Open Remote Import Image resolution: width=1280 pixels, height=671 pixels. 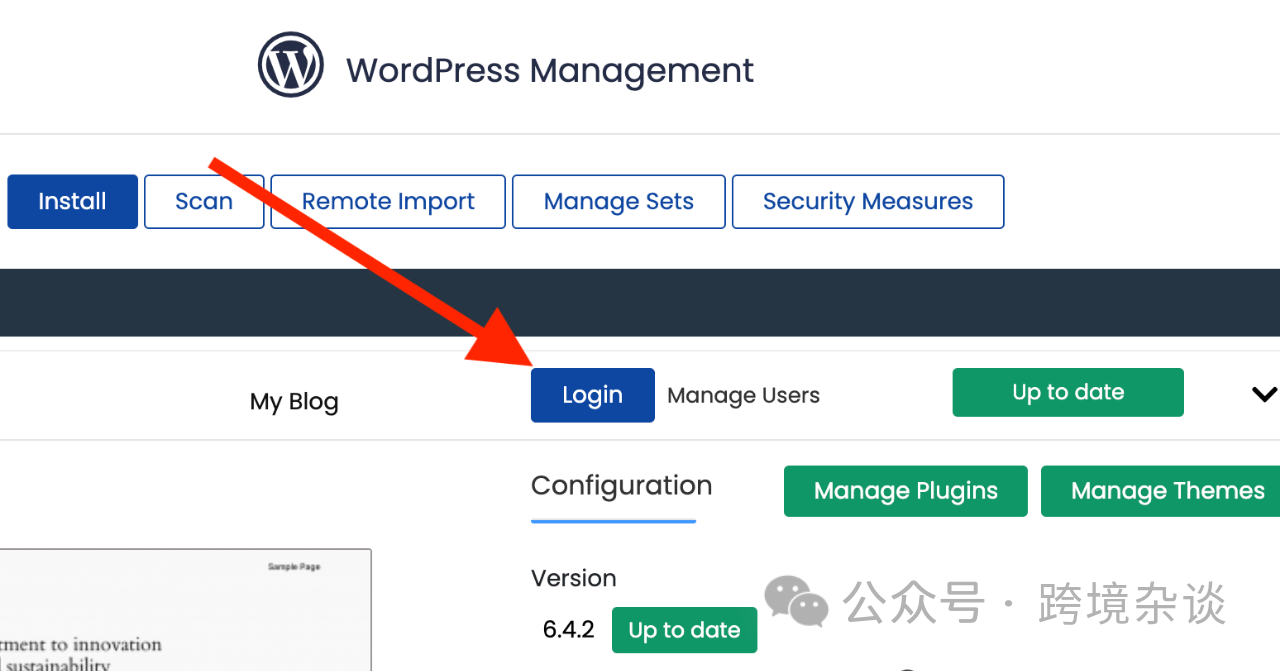[x=388, y=202]
